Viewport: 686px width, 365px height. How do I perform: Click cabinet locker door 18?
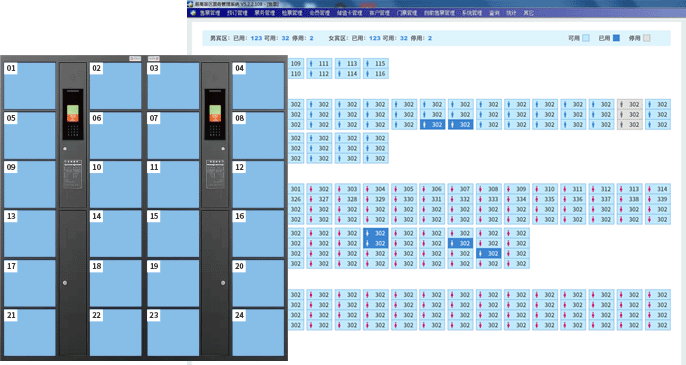[x=116, y=283]
